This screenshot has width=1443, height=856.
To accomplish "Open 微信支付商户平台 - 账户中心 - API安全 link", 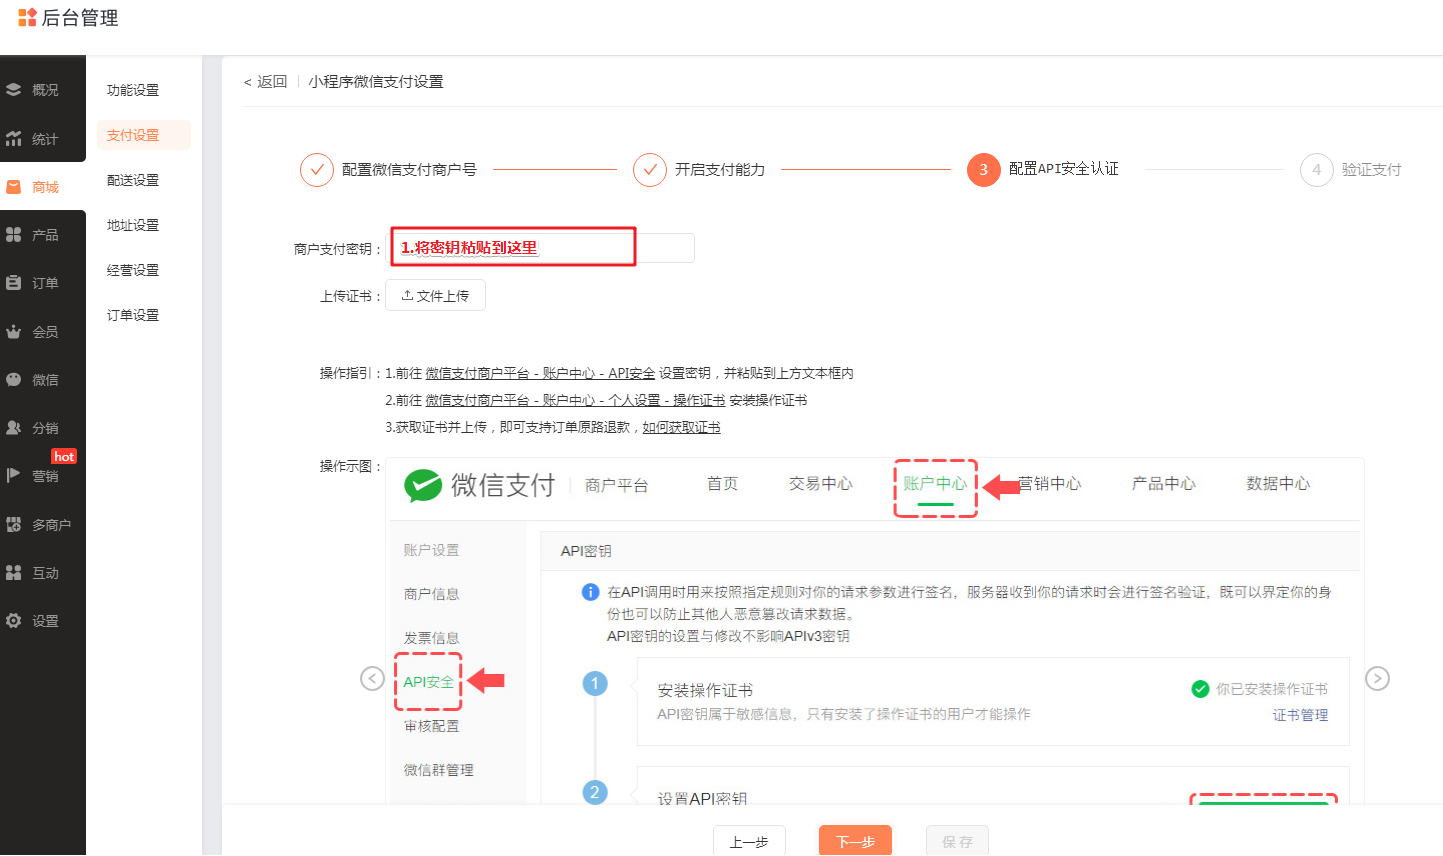I will (x=540, y=373).
